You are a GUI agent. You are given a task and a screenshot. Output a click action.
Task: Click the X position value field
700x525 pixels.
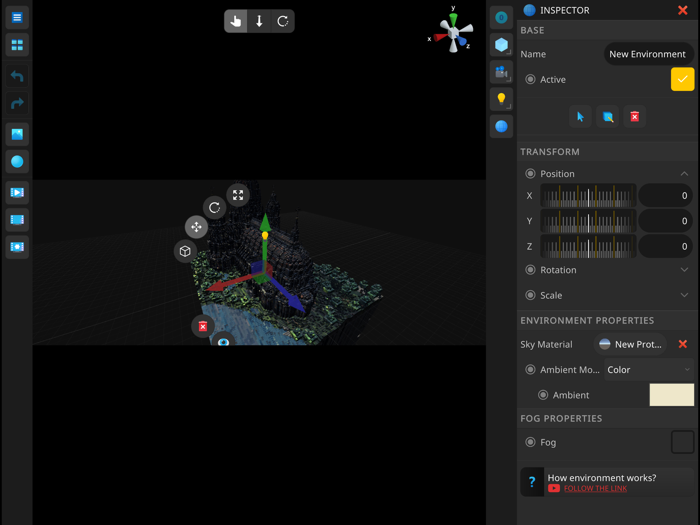666,196
